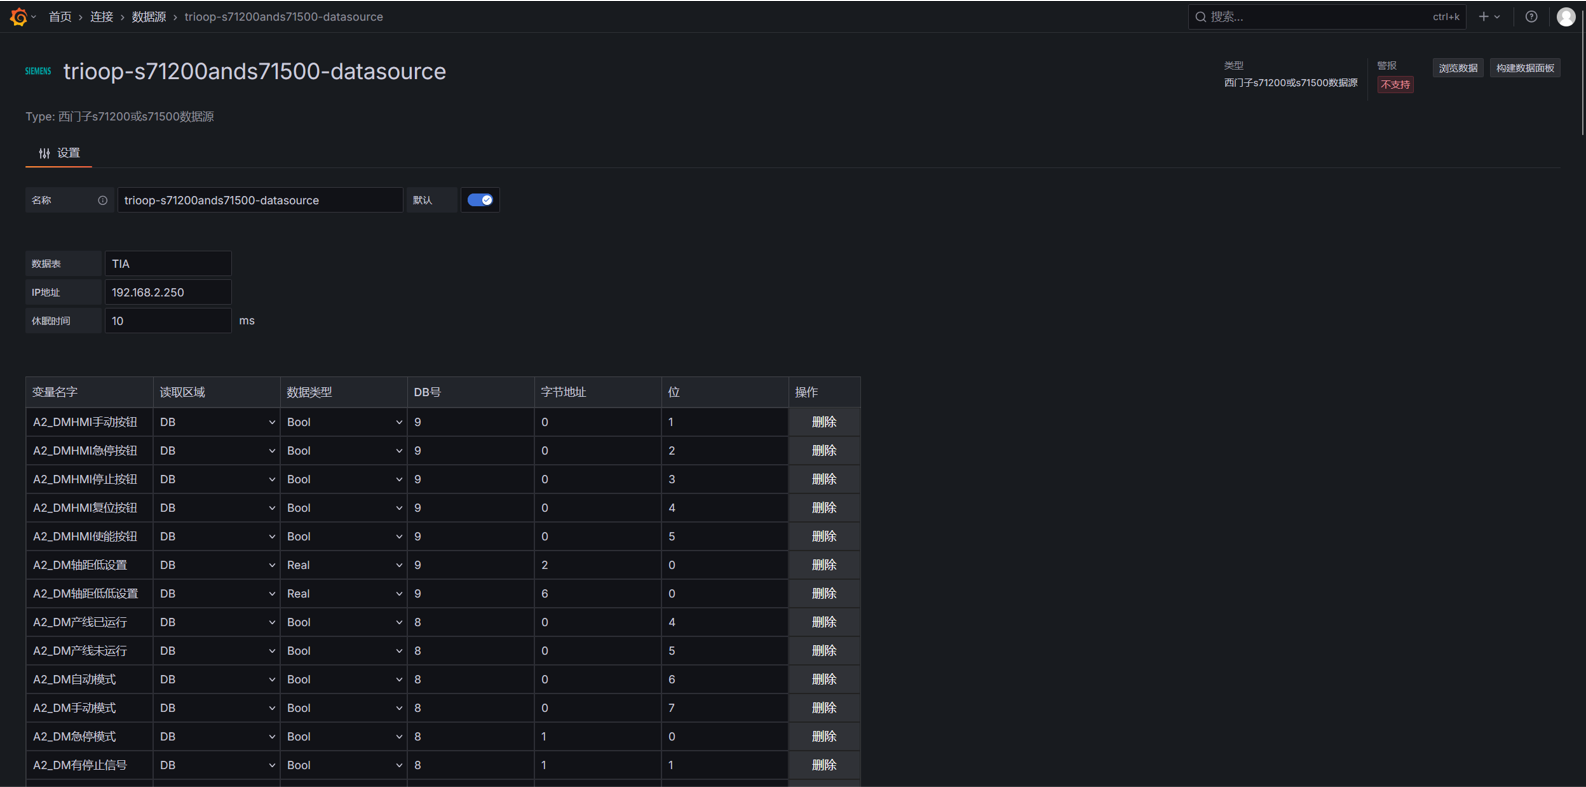The width and height of the screenshot is (1586, 787).
Task: Click 不支持 alert badge
Action: pos(1395,85)
